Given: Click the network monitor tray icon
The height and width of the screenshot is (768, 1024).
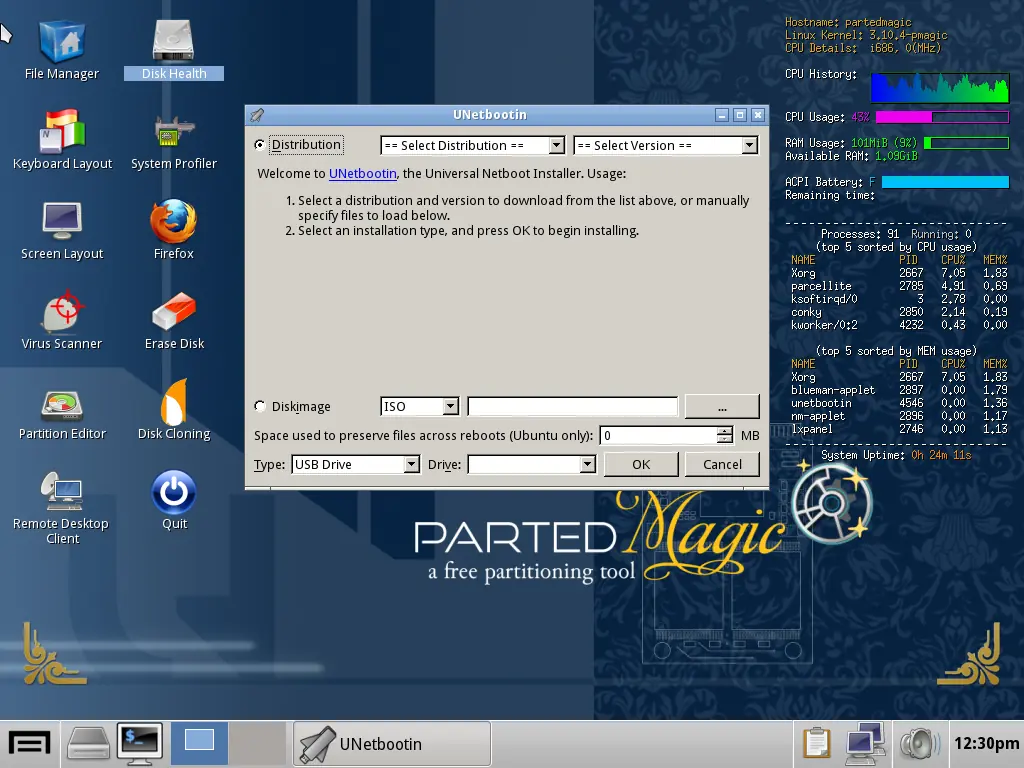Looking at the screenshot, I should [865, 744].
